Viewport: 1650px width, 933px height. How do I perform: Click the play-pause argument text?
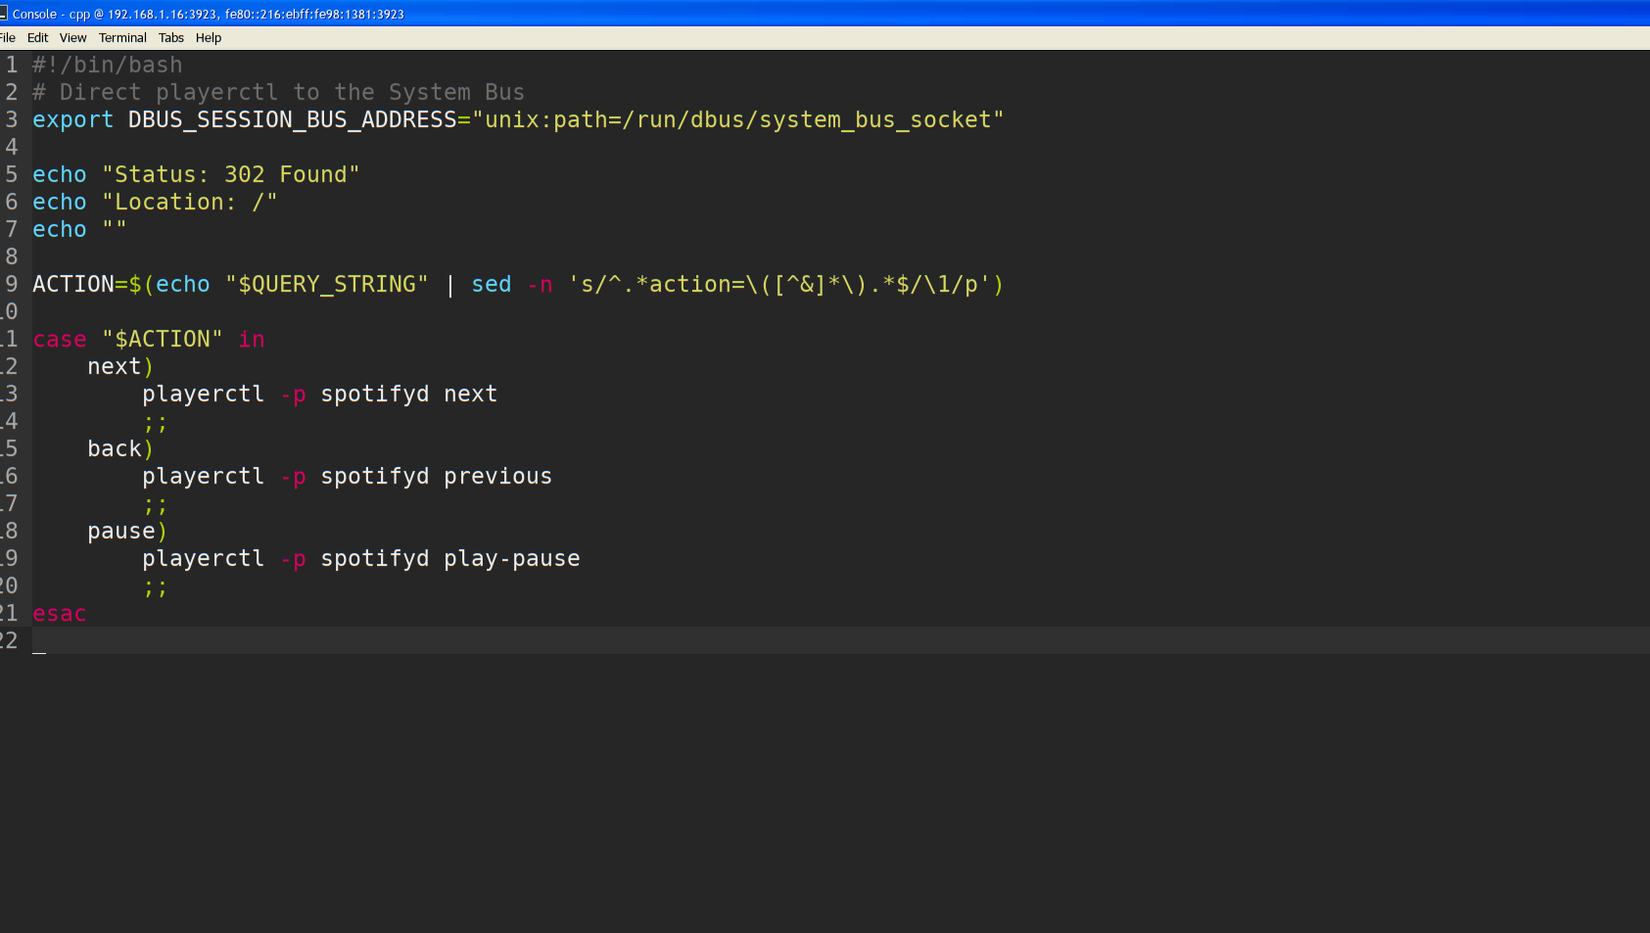click(x=511, y=559)
